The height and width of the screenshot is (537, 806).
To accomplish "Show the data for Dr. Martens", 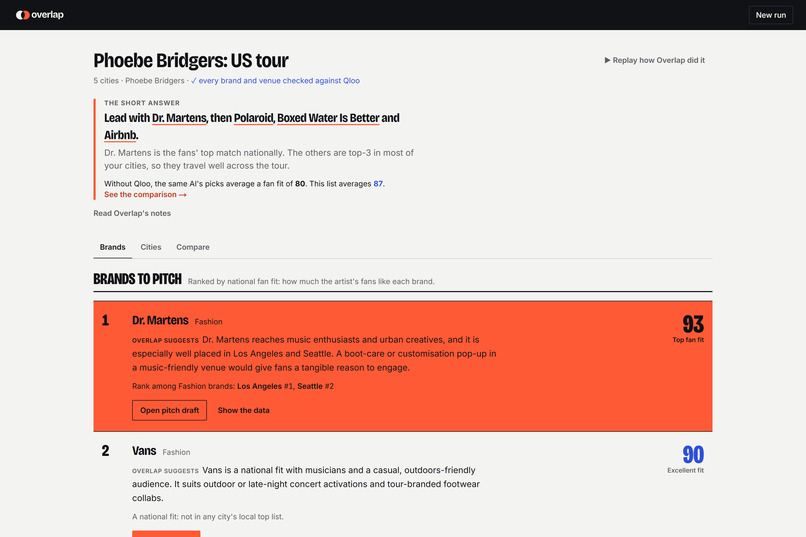I will (x=244, y=411).
